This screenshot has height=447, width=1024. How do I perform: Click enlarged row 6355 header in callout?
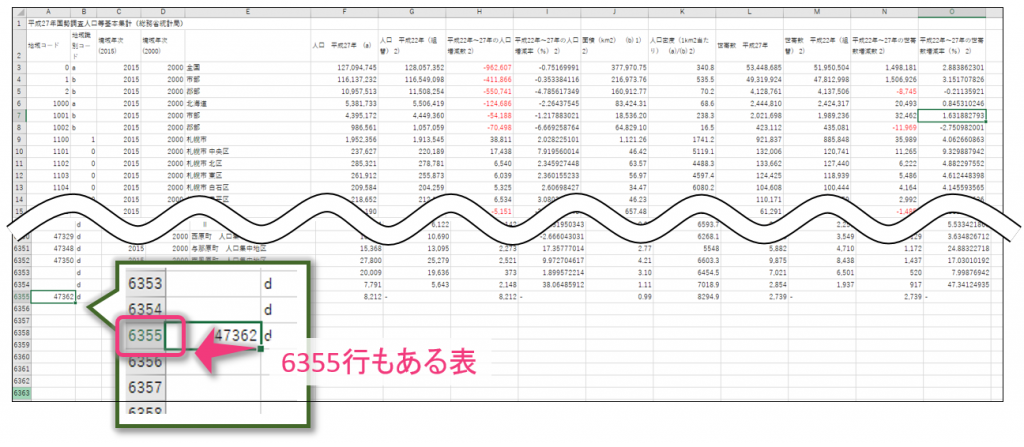(x=144, y=334)
